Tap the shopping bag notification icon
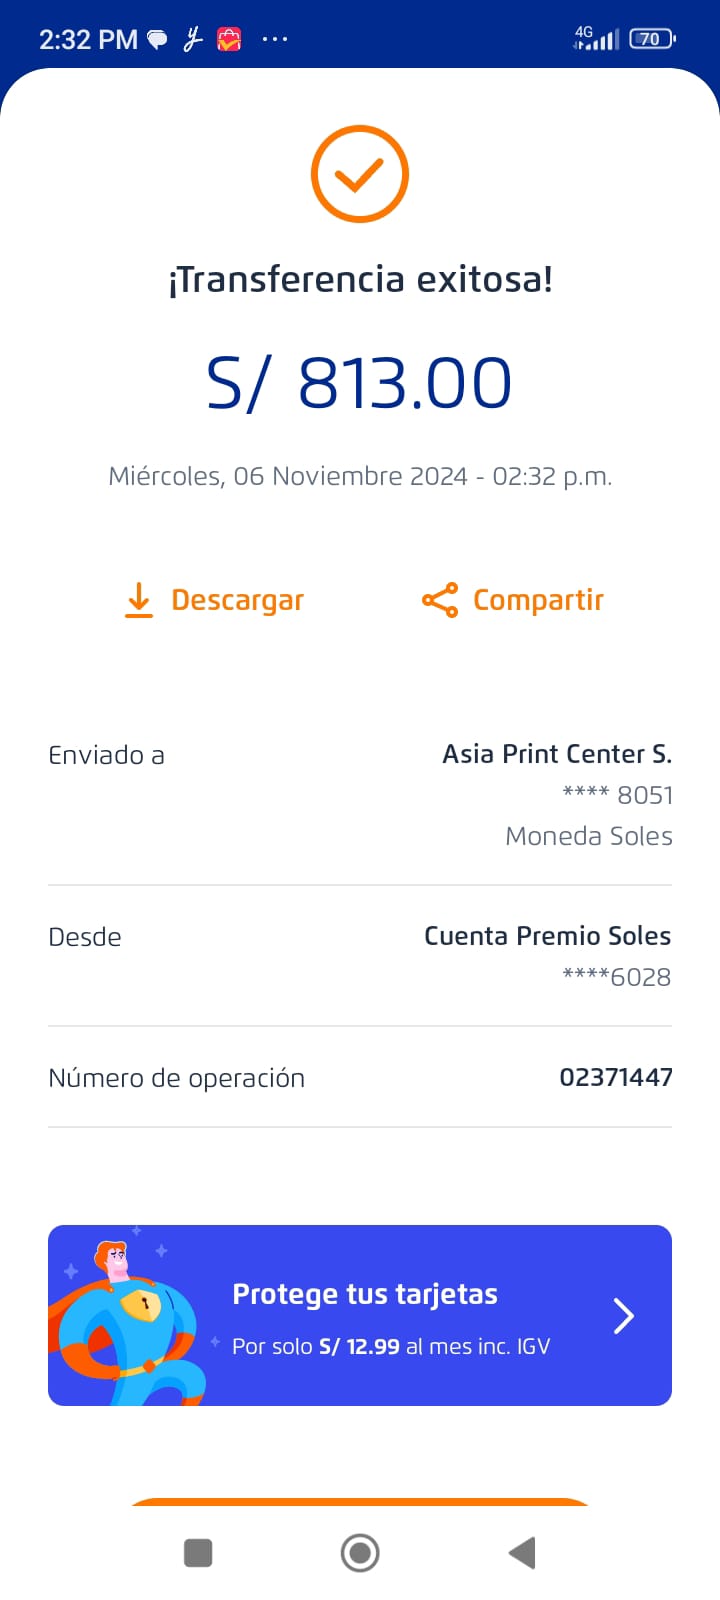Viewport: 720px width, 1600px height. pyautogui.click(x=229, y=40)
